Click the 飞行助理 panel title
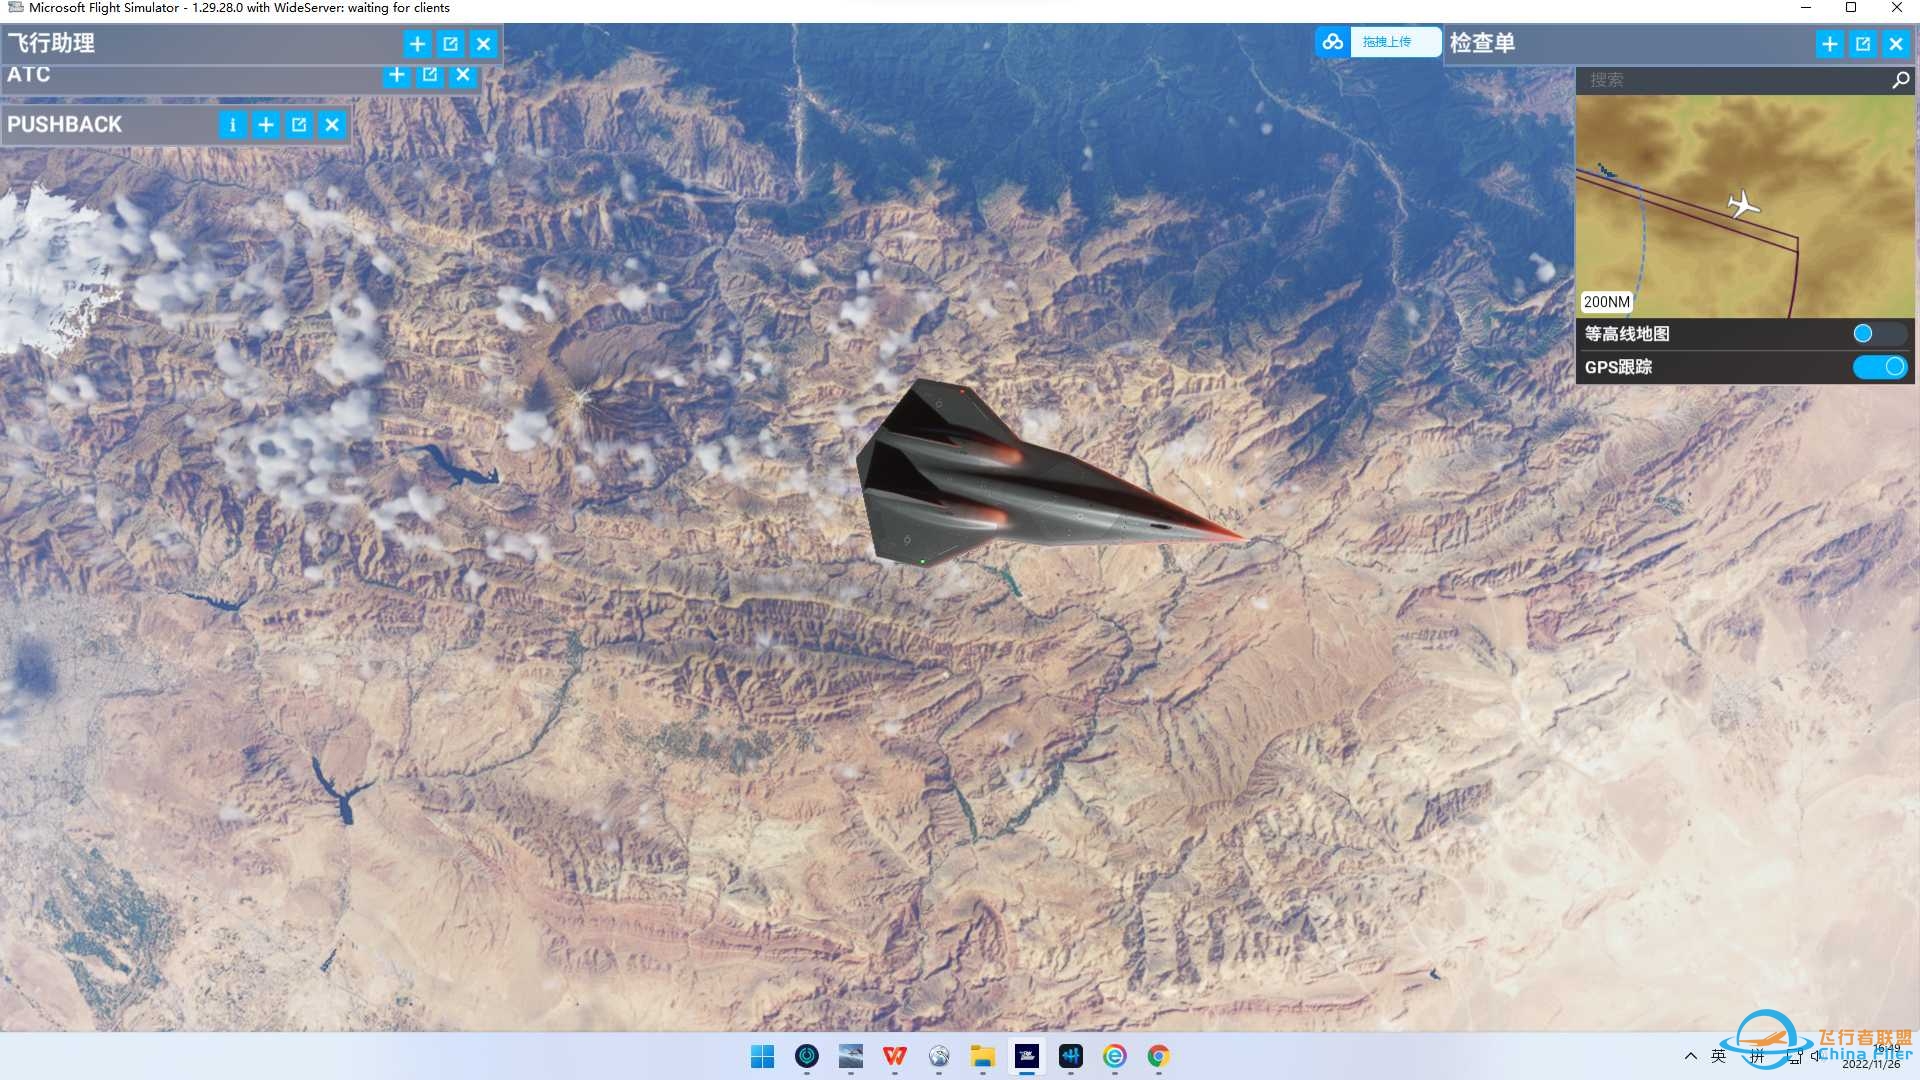Image resolution: width=1920 pixels, height=1080 pixels. click(51, 43)
